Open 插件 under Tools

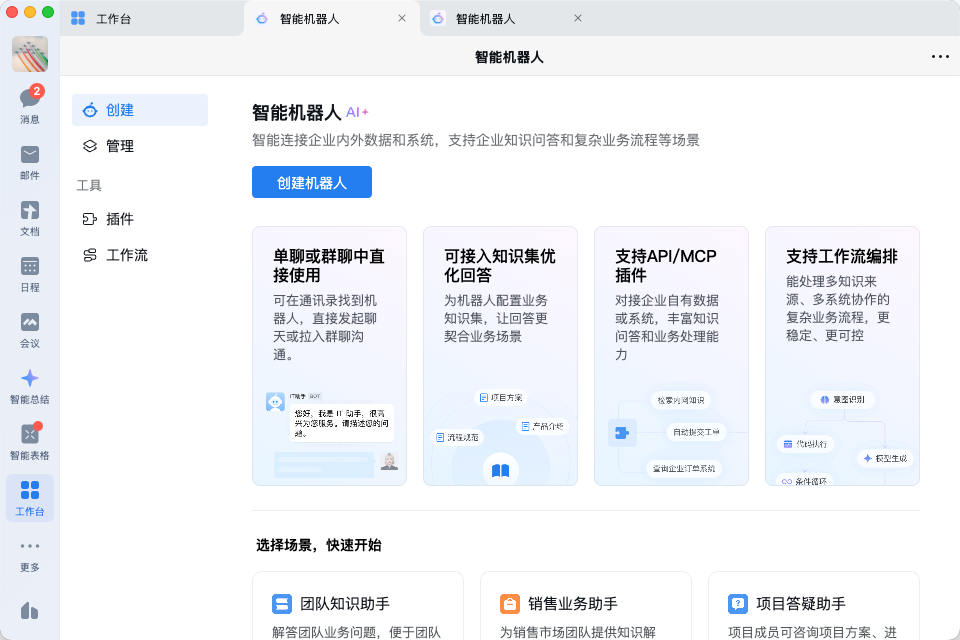(120, 219)
